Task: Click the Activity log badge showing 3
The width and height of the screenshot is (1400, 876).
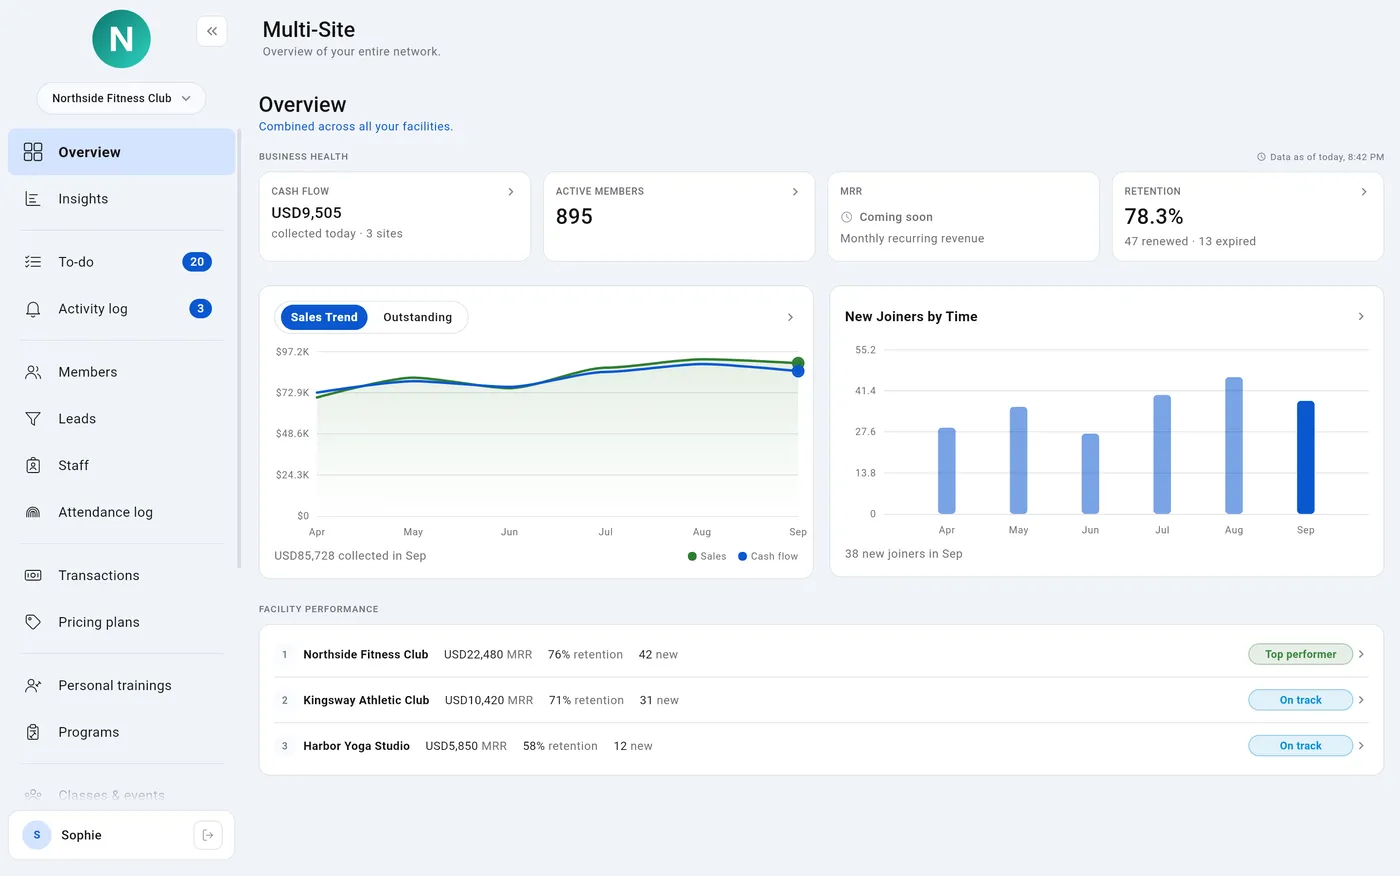Action: coord(200,309)
